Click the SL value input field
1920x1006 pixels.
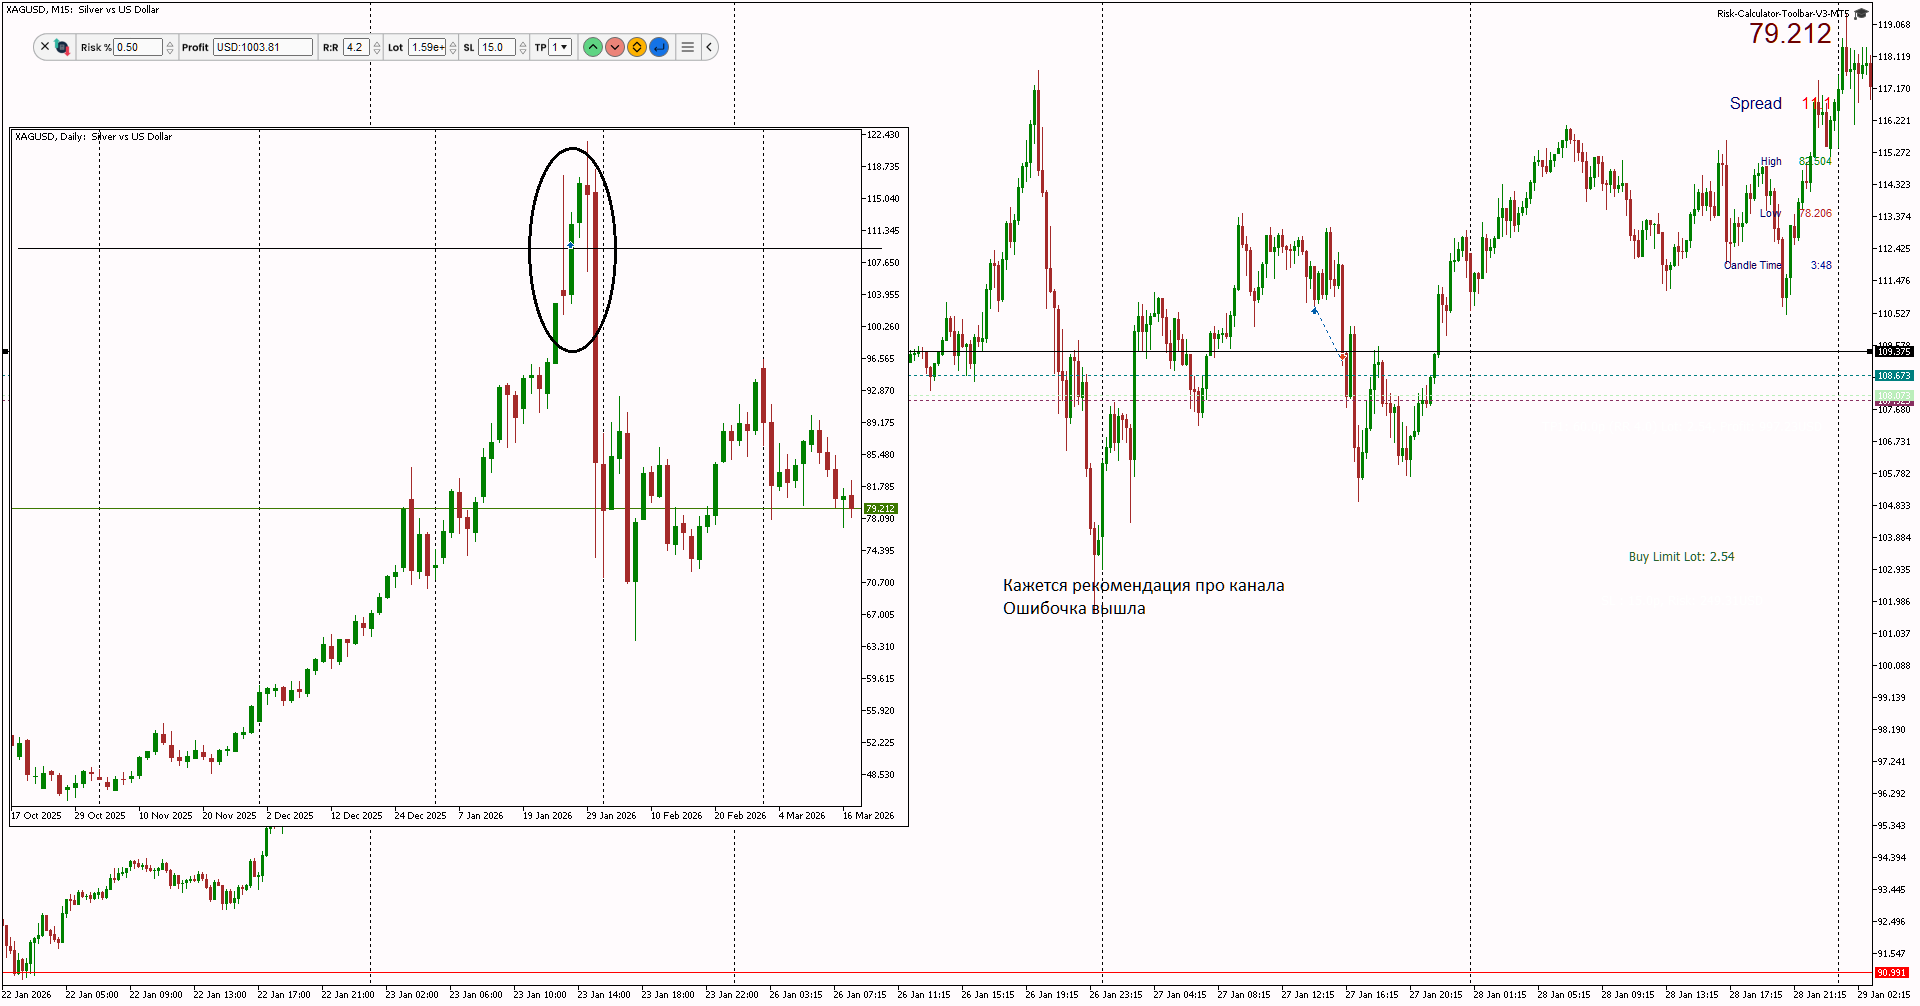point(497,47)
